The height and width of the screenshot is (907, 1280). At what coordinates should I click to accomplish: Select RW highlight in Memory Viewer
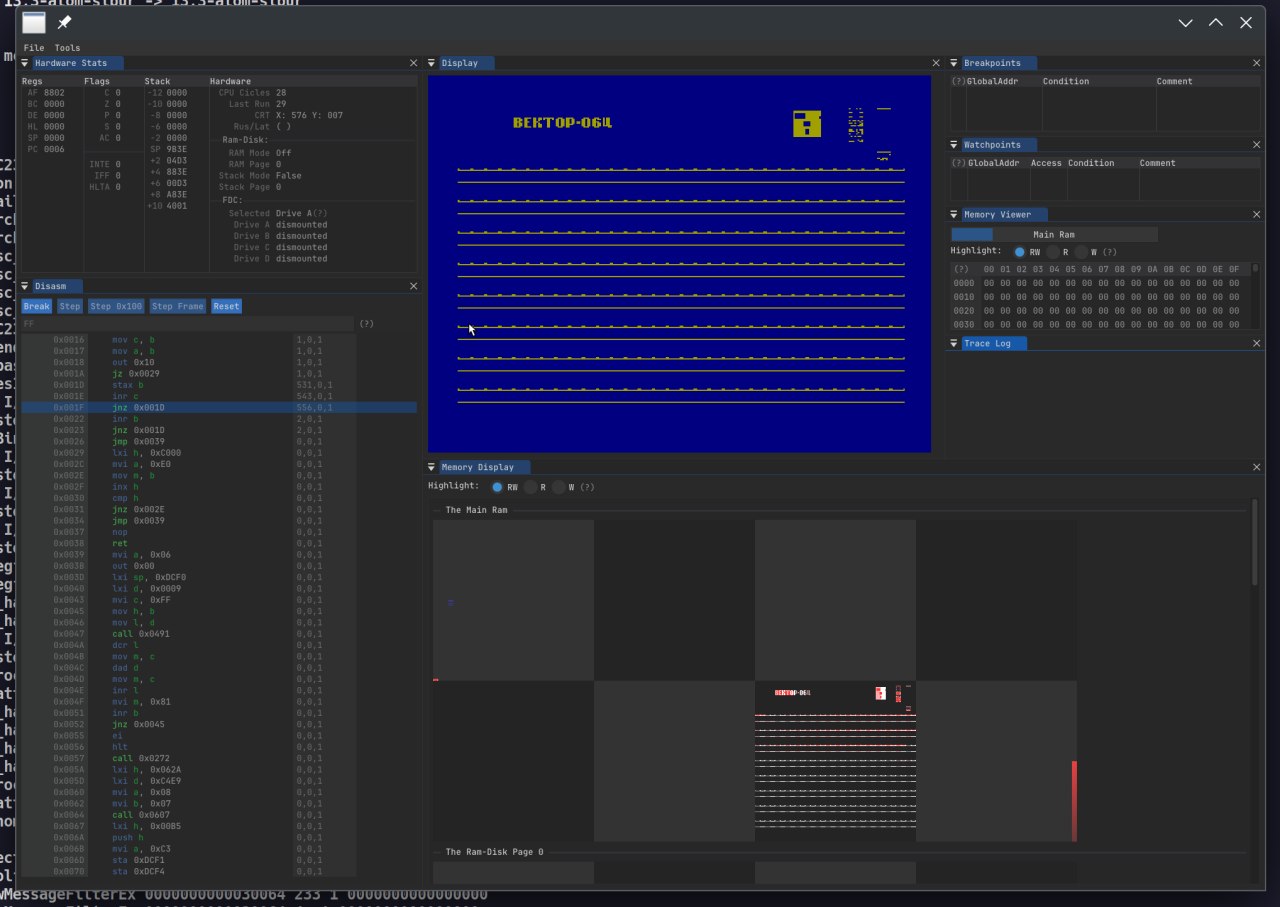[x=1020, y=252]
